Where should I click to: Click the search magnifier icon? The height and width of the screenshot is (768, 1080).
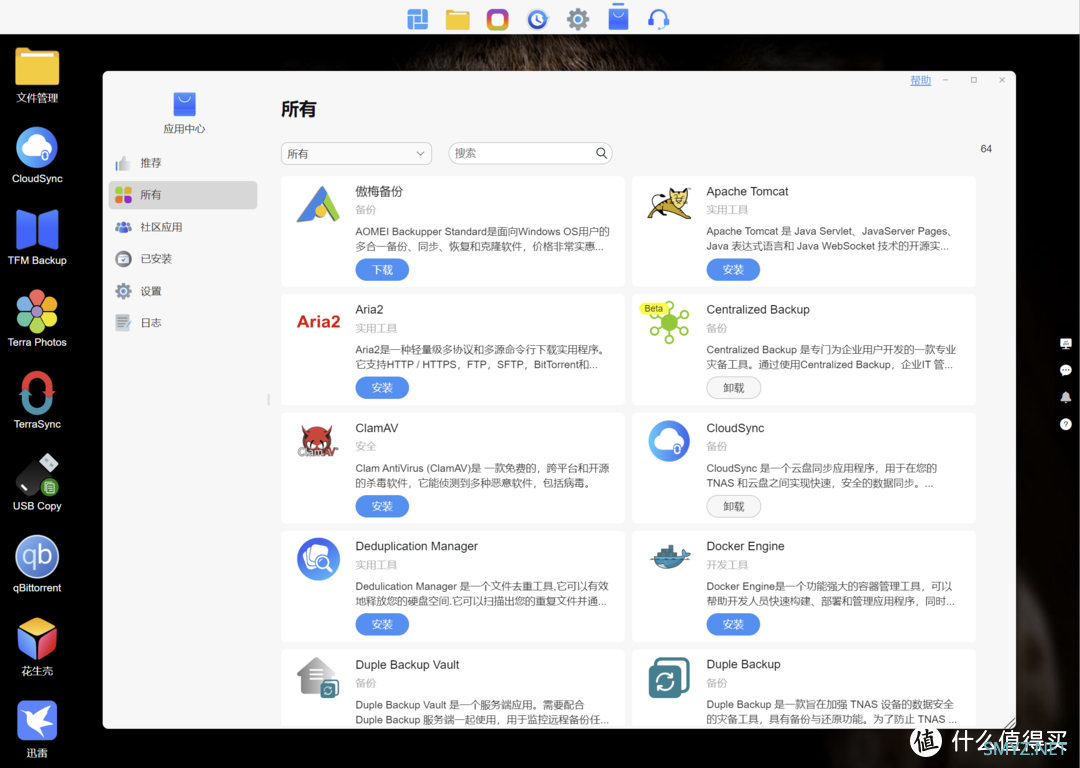pos(601,153)
